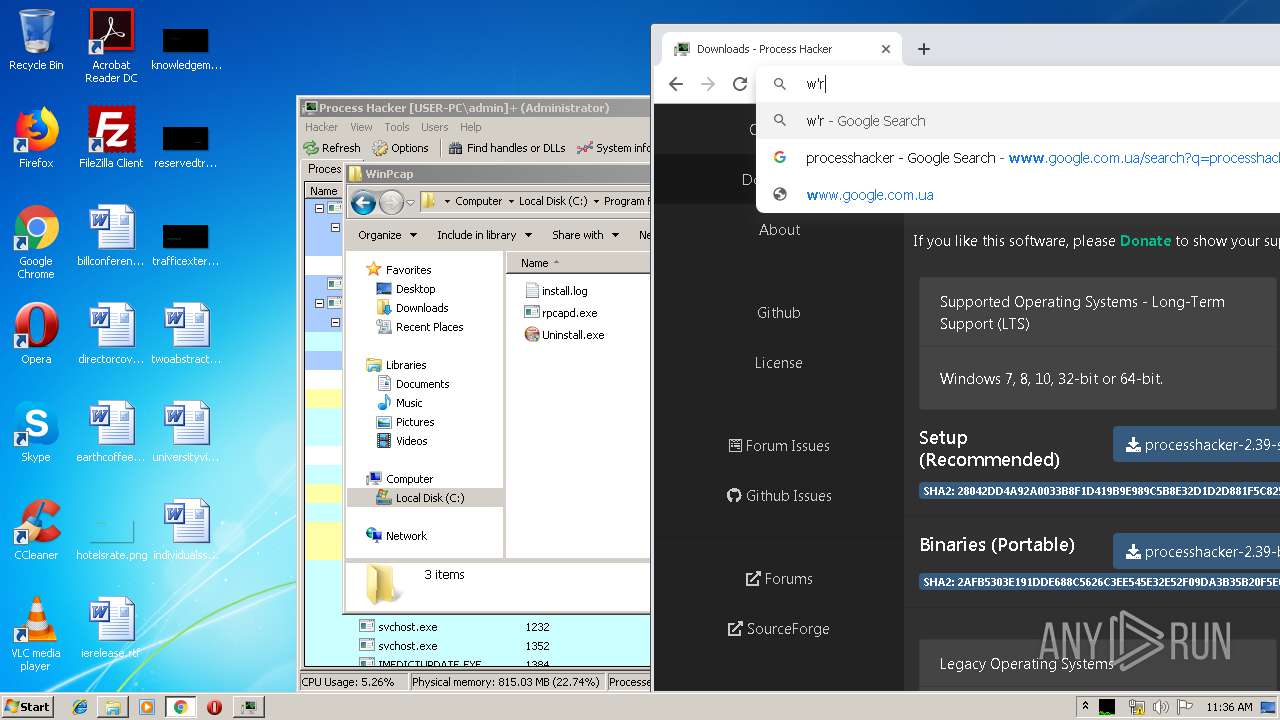
Task: Click Explorer forward navigation button
Action: click(x=391, y=203)
